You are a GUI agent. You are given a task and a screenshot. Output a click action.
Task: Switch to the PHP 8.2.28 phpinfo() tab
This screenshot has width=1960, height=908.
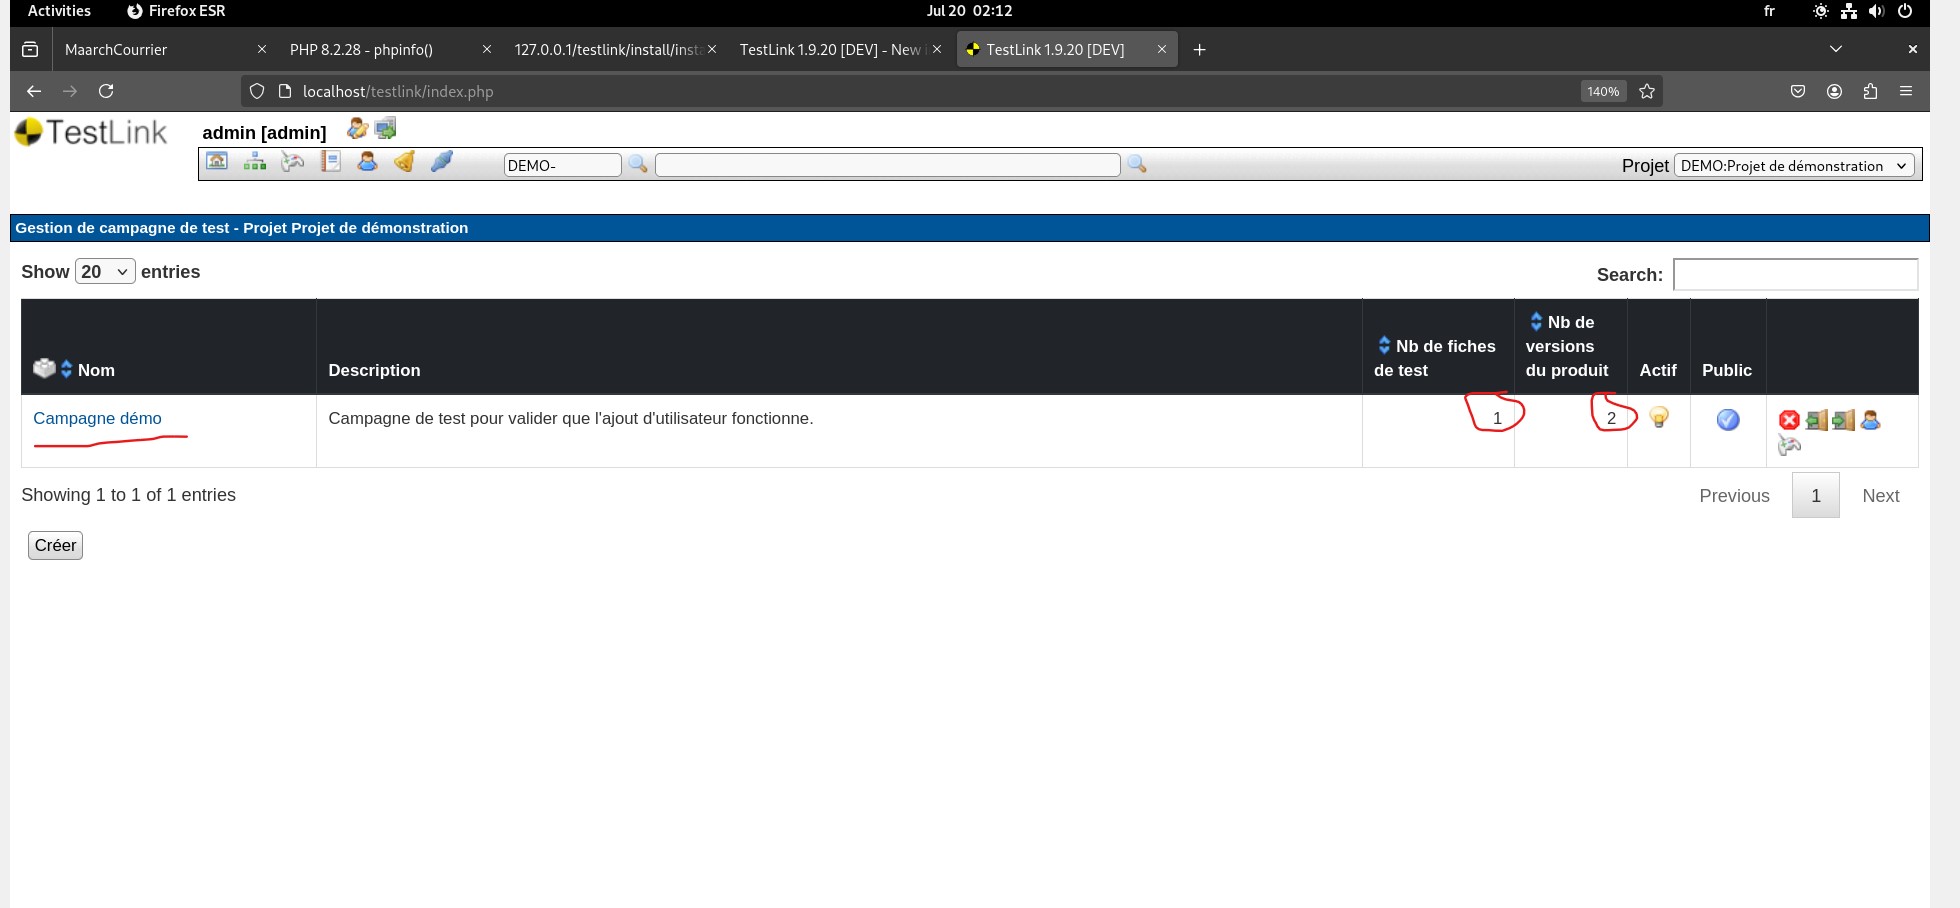375,50
